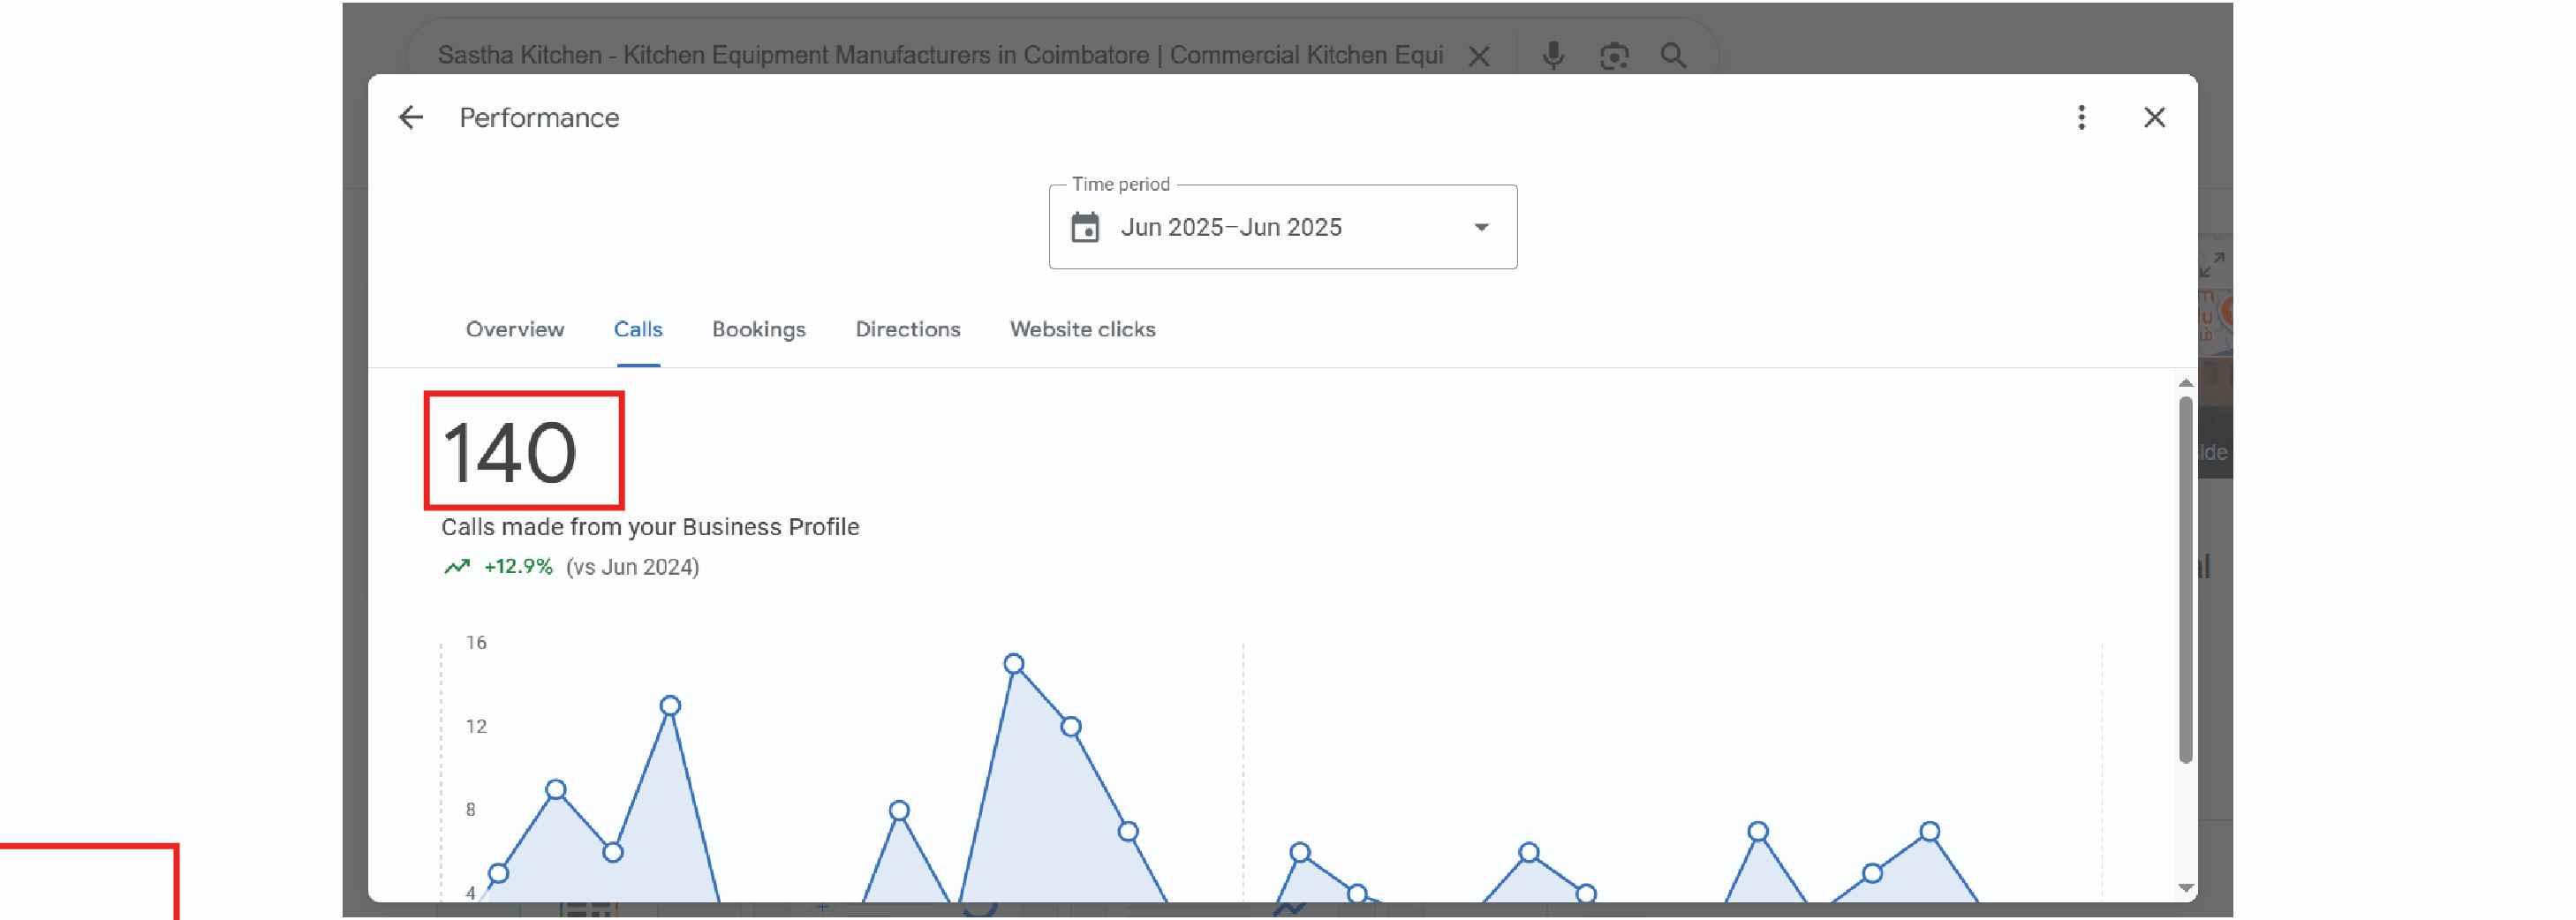Open the three-dot more options menu
The width and height of the screenshot is (2576, 920).
pos(2081,118)
